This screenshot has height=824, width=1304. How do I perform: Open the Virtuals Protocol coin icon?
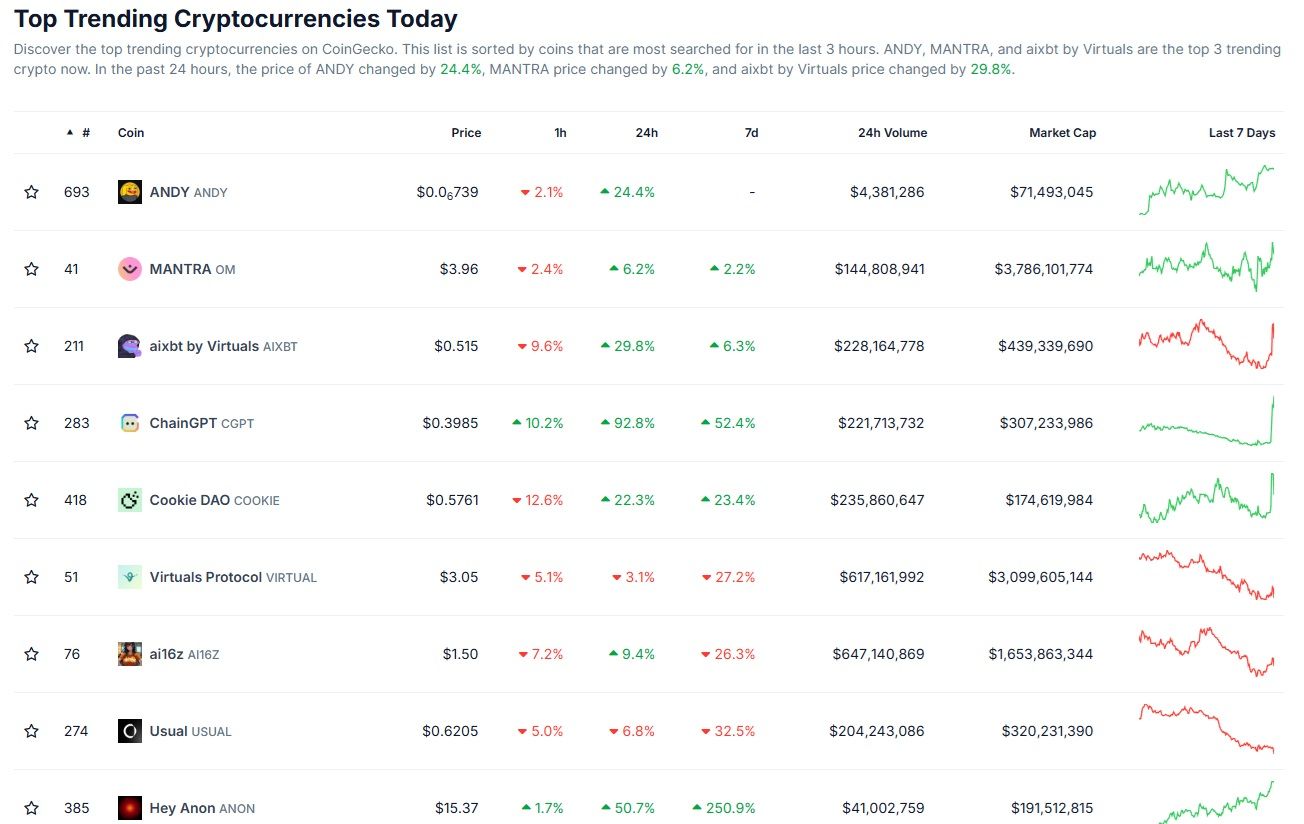(x=130, y=577)
